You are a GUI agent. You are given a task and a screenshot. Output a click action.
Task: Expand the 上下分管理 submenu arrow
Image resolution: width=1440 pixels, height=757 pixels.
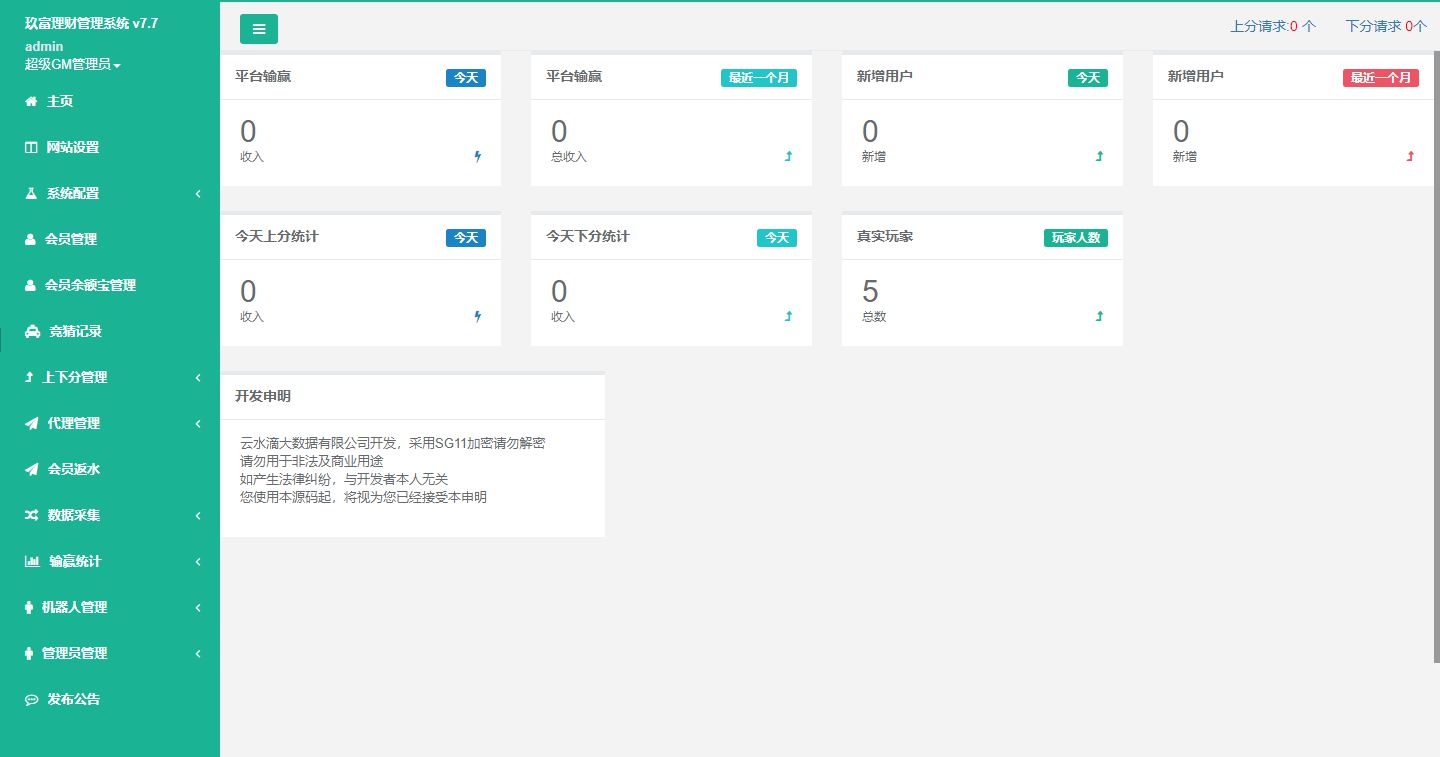pos(198,377)
